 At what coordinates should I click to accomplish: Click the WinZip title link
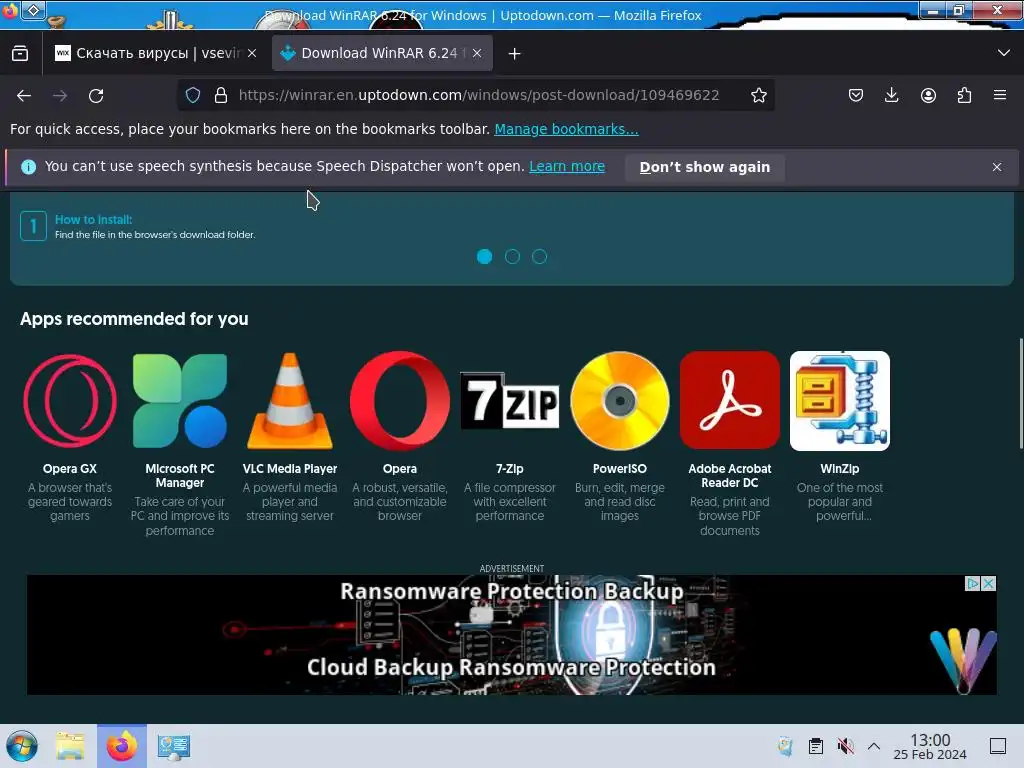pyautogui.click(x=840, y=469)
